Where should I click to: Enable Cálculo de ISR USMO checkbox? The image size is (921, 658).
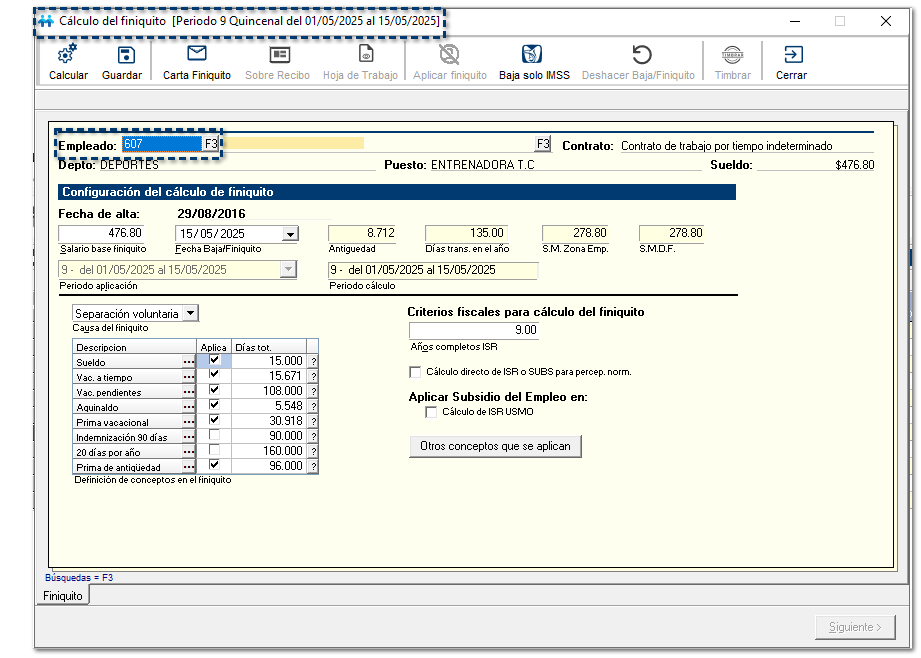click(x=432, y=412)
